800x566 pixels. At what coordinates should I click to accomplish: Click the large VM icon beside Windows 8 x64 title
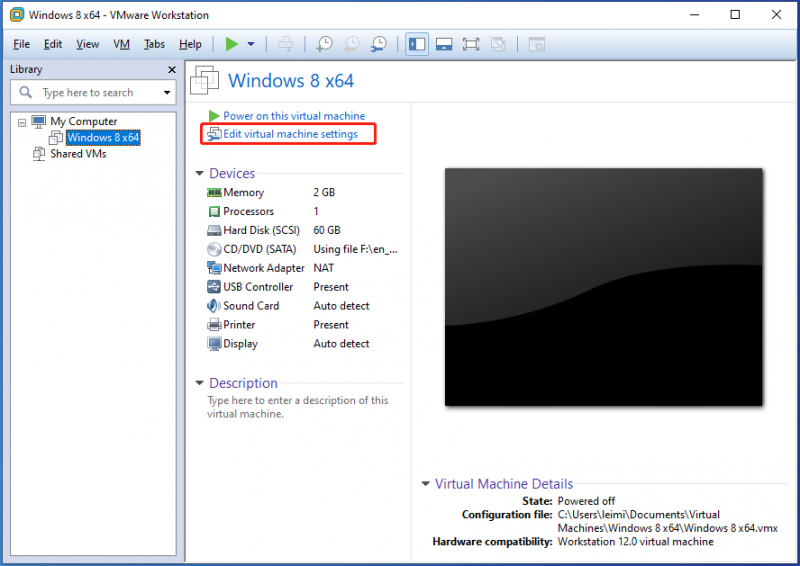205,80
